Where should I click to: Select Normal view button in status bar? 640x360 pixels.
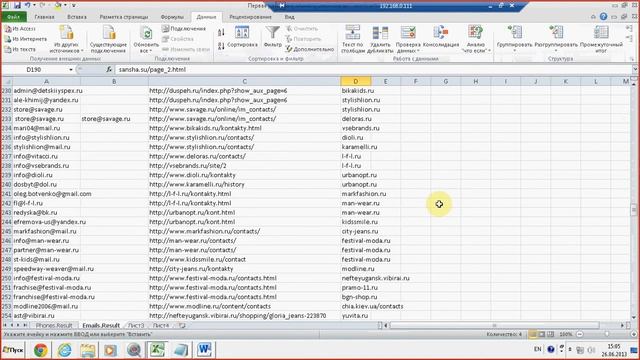click(x=533, y=334)
